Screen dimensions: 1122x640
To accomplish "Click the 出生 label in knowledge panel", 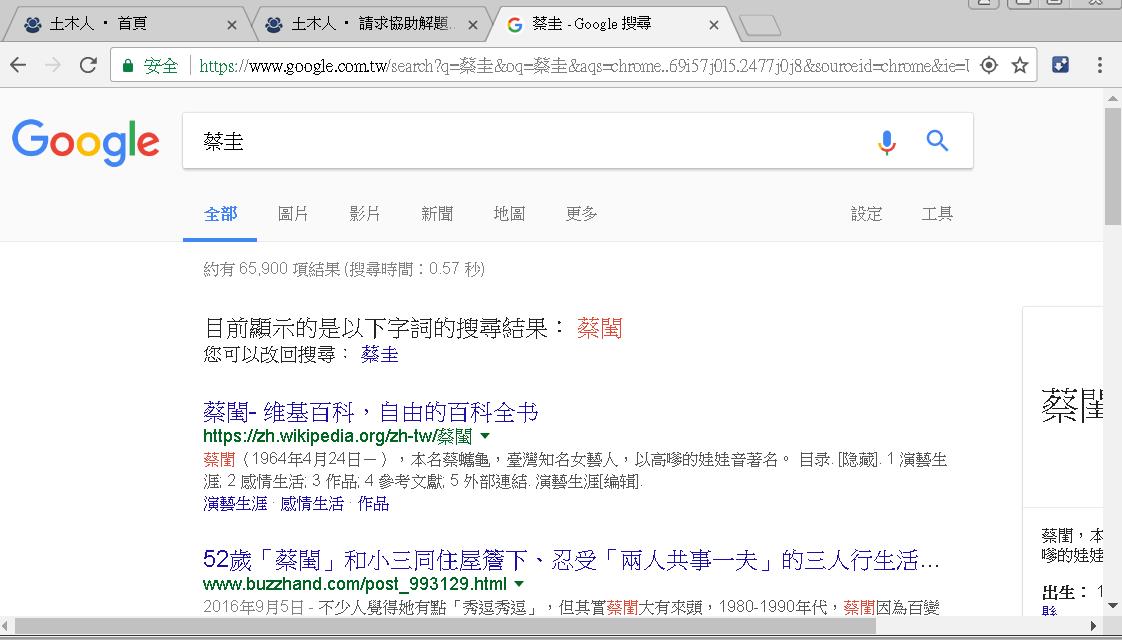I will [x=1063, y=592].
